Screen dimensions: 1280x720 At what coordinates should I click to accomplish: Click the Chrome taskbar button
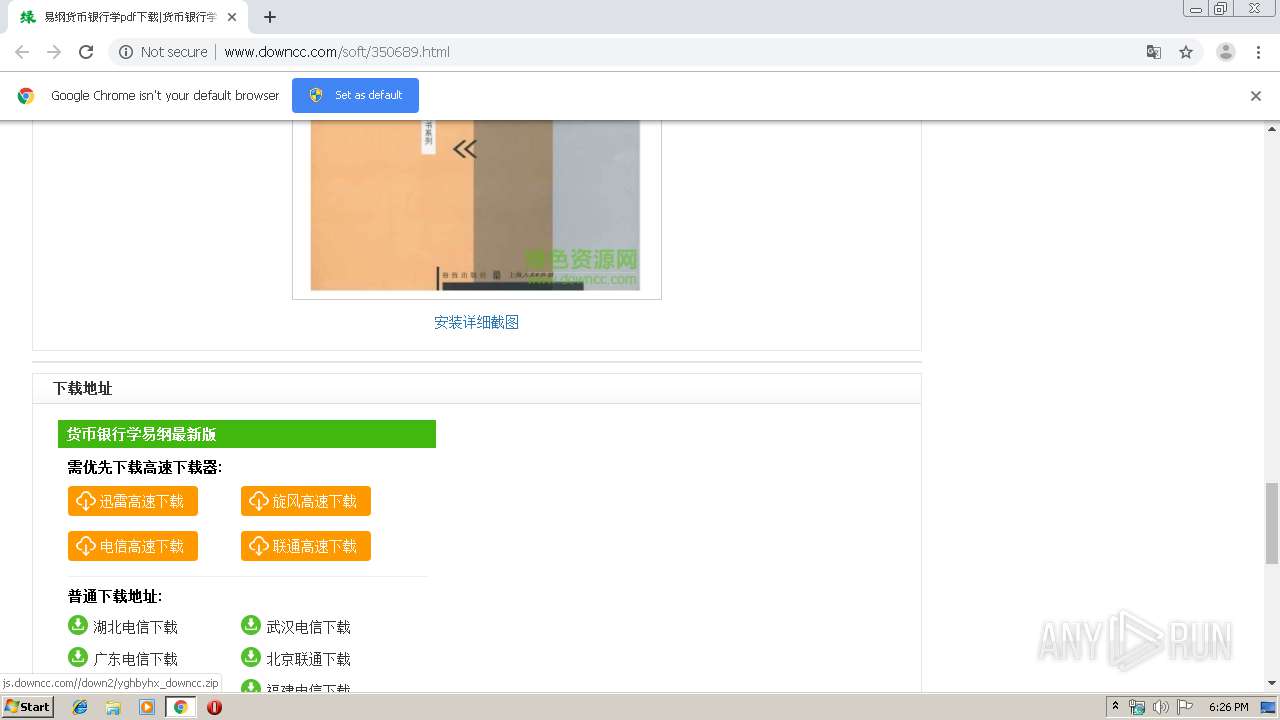tap(180, 707)
